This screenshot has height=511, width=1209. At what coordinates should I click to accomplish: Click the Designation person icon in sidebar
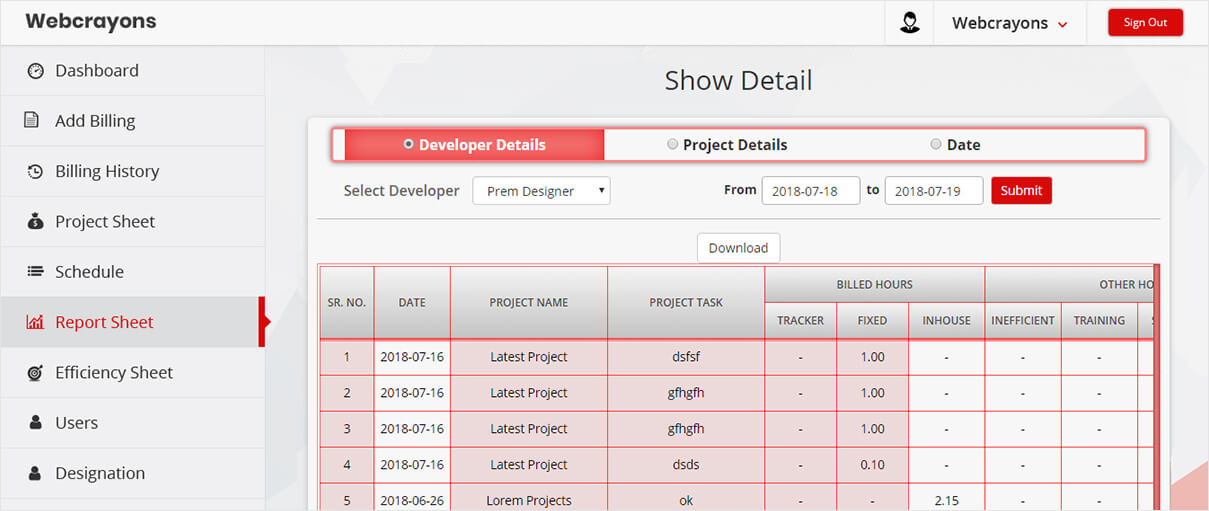(x=35, y=473)
